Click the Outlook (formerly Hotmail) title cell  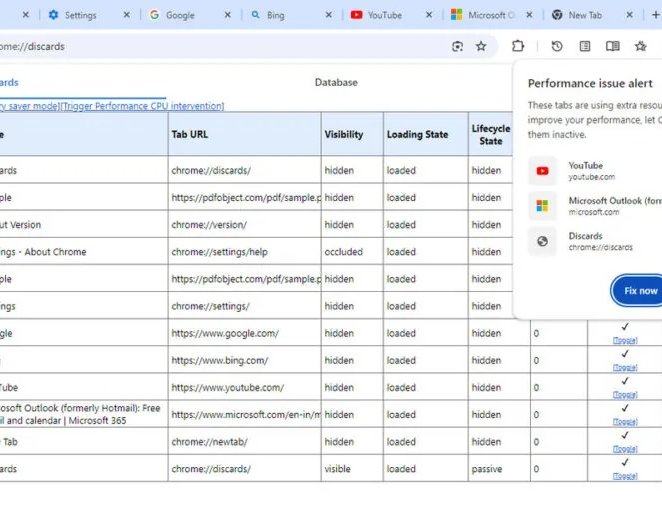(x=84, y=414)
